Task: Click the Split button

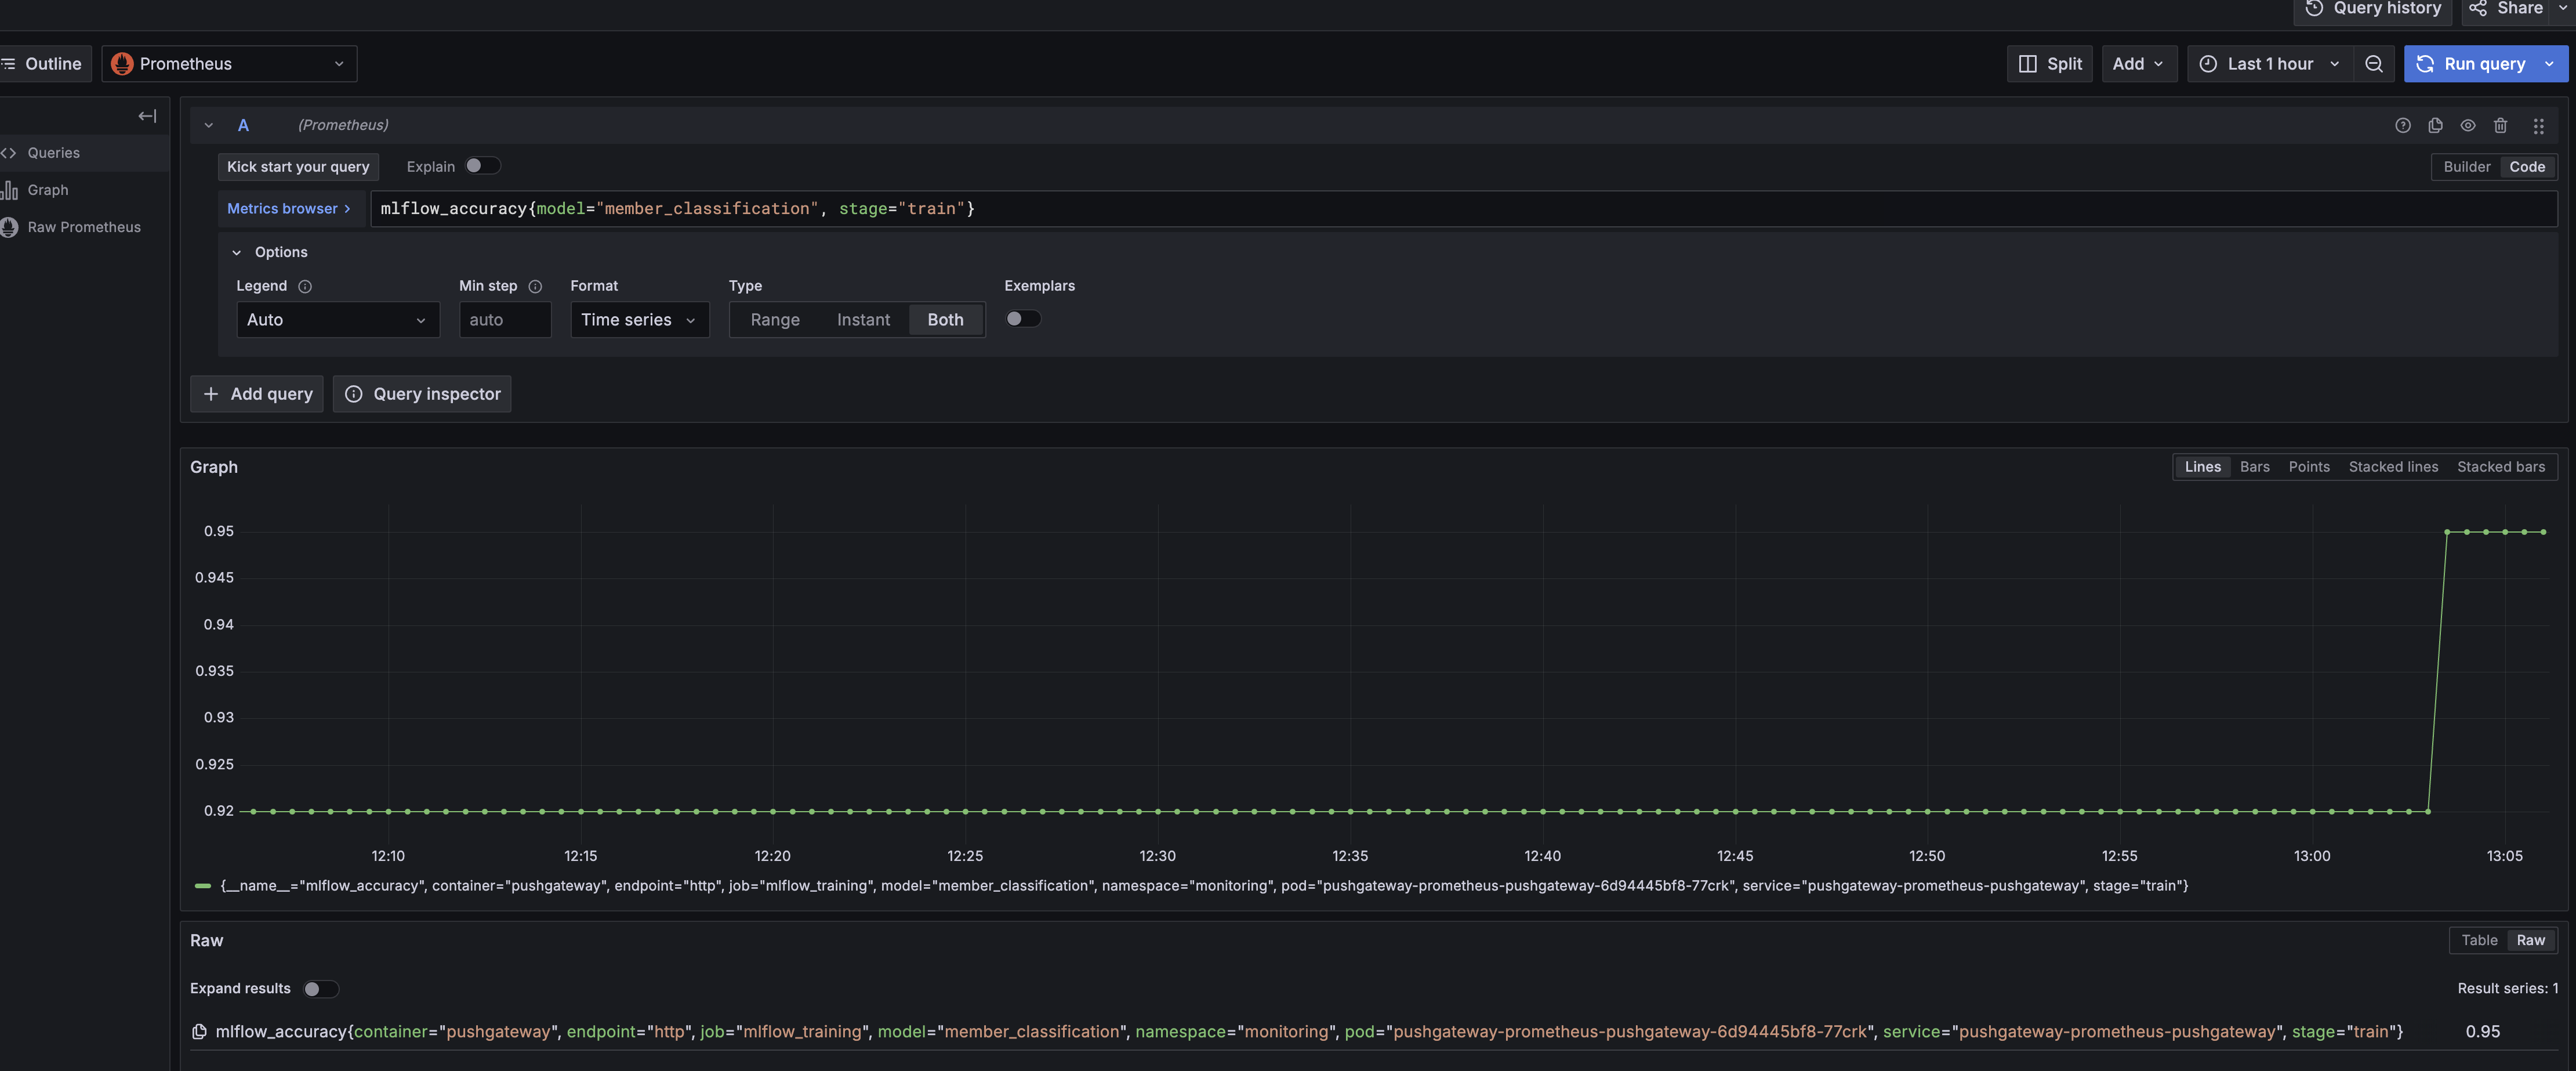Action: (2049, 64)
